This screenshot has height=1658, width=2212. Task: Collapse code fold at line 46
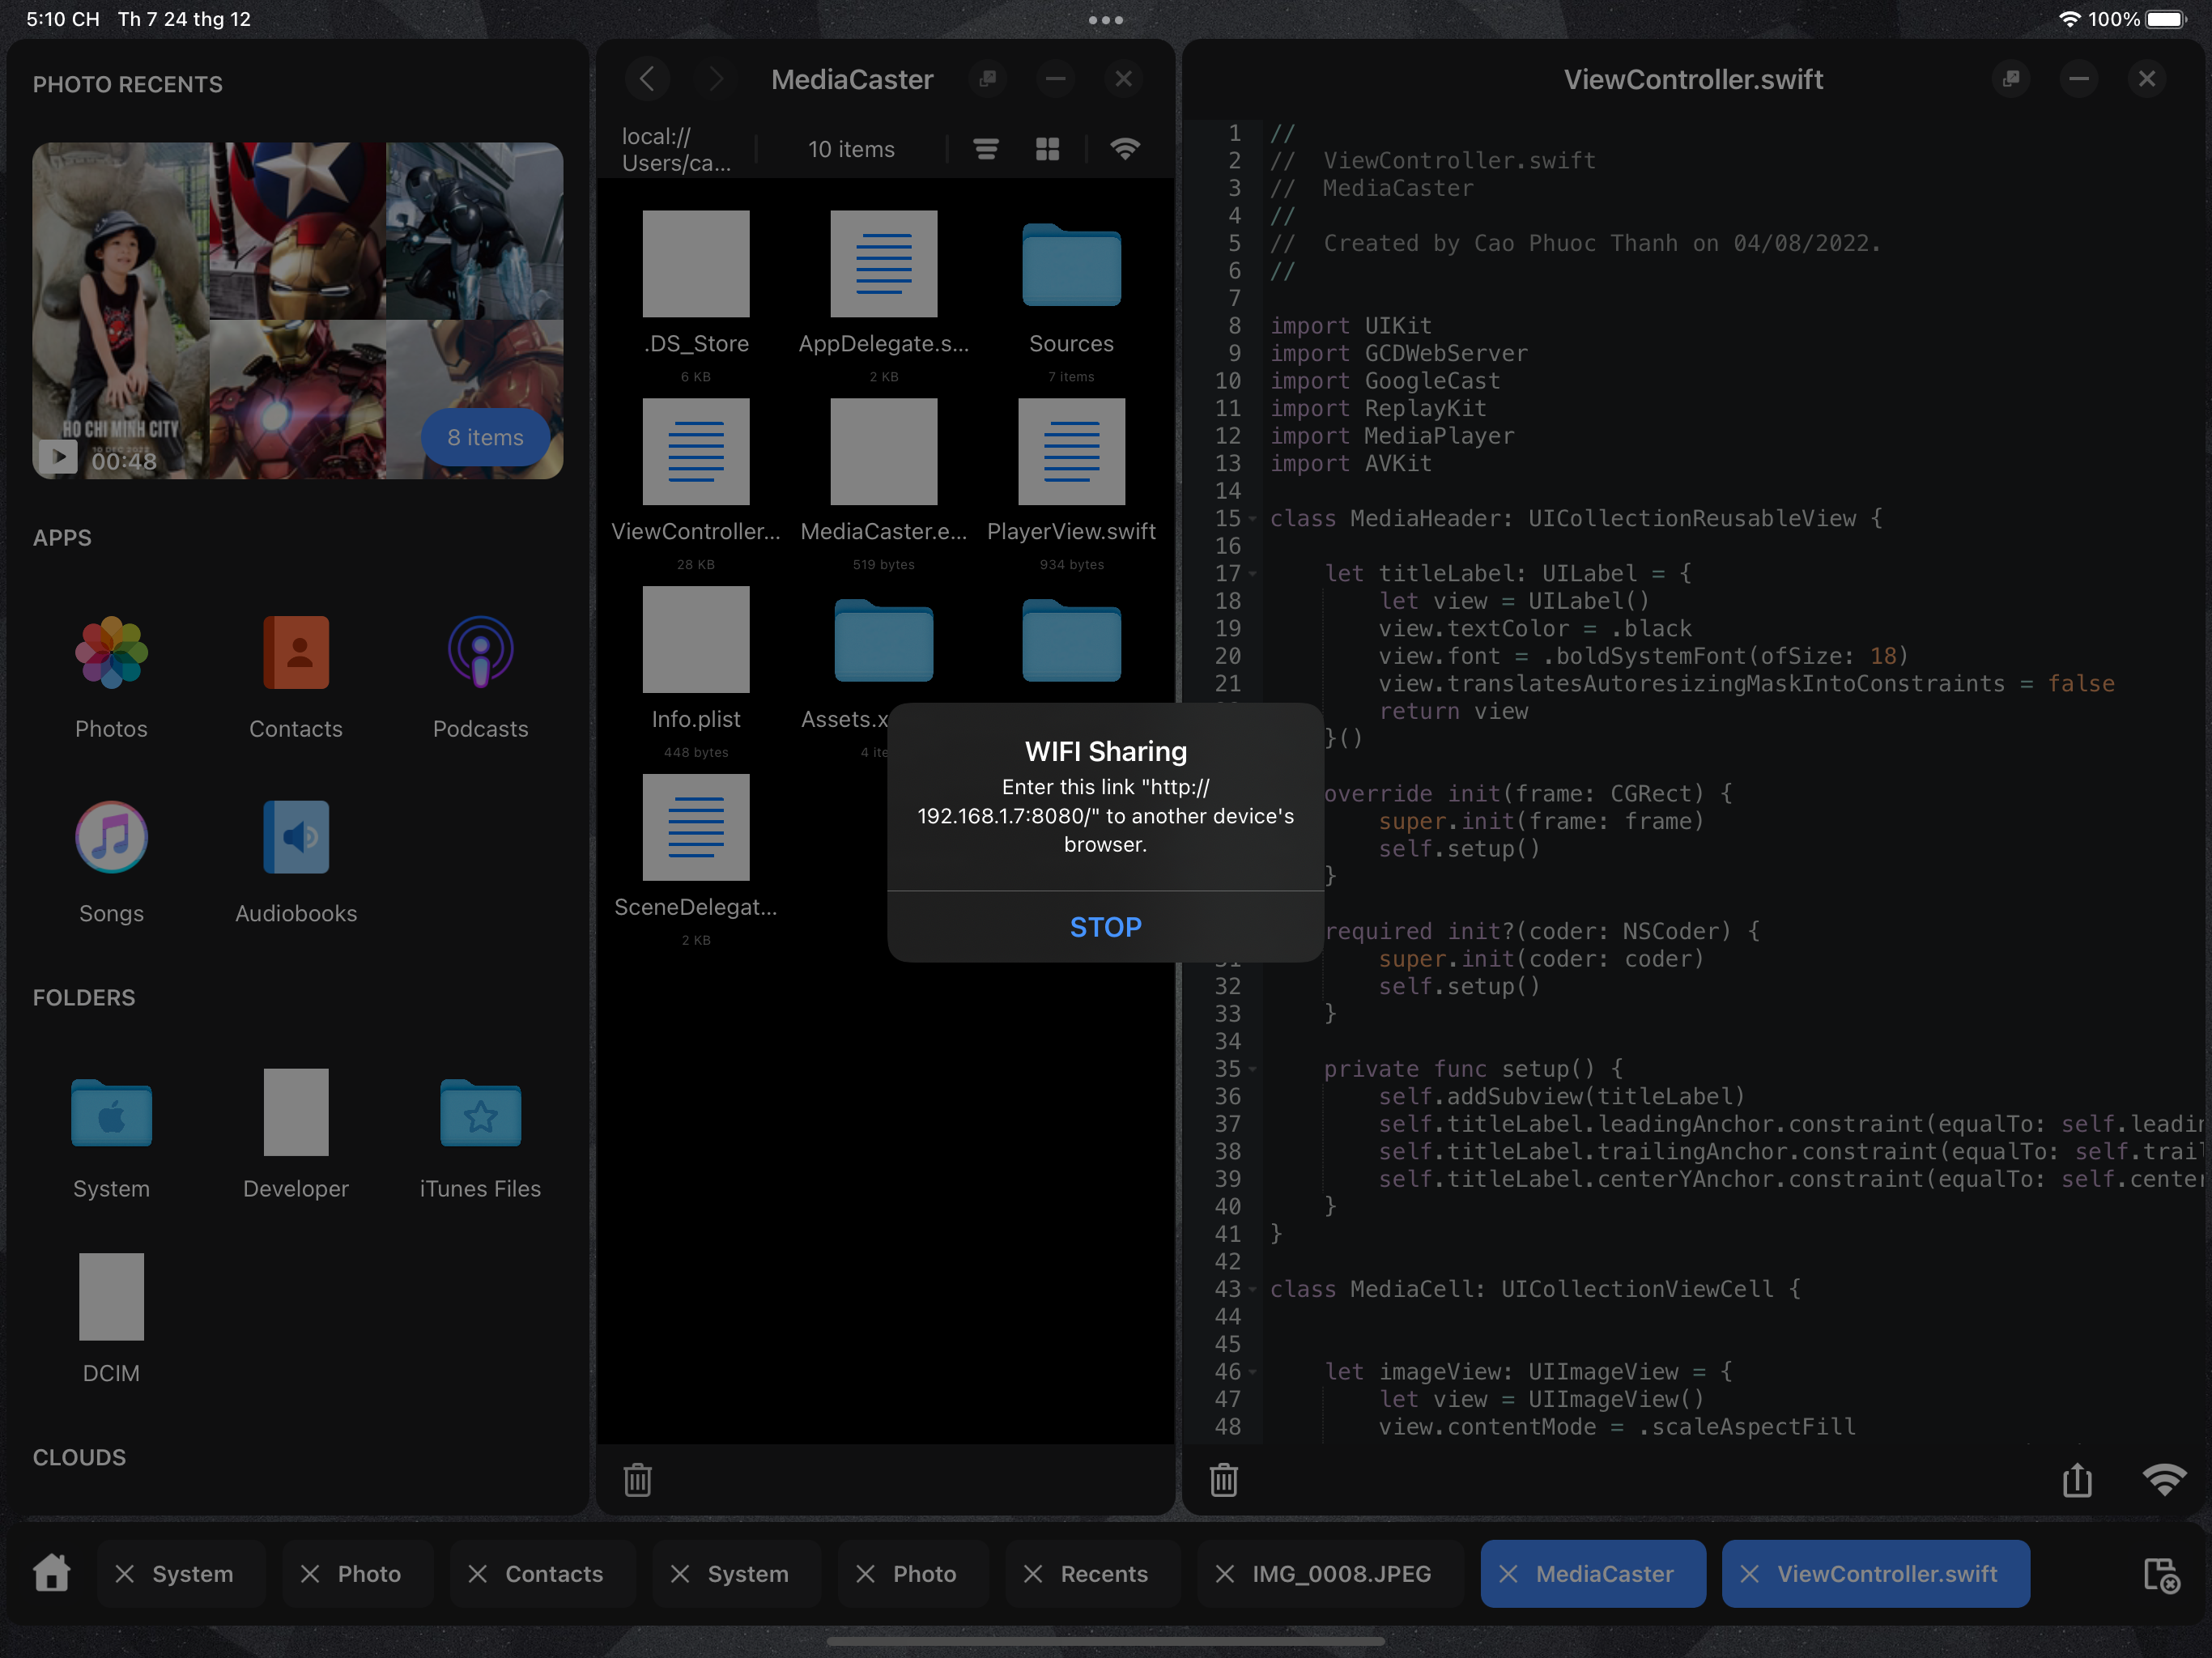coord(1252,1372)
